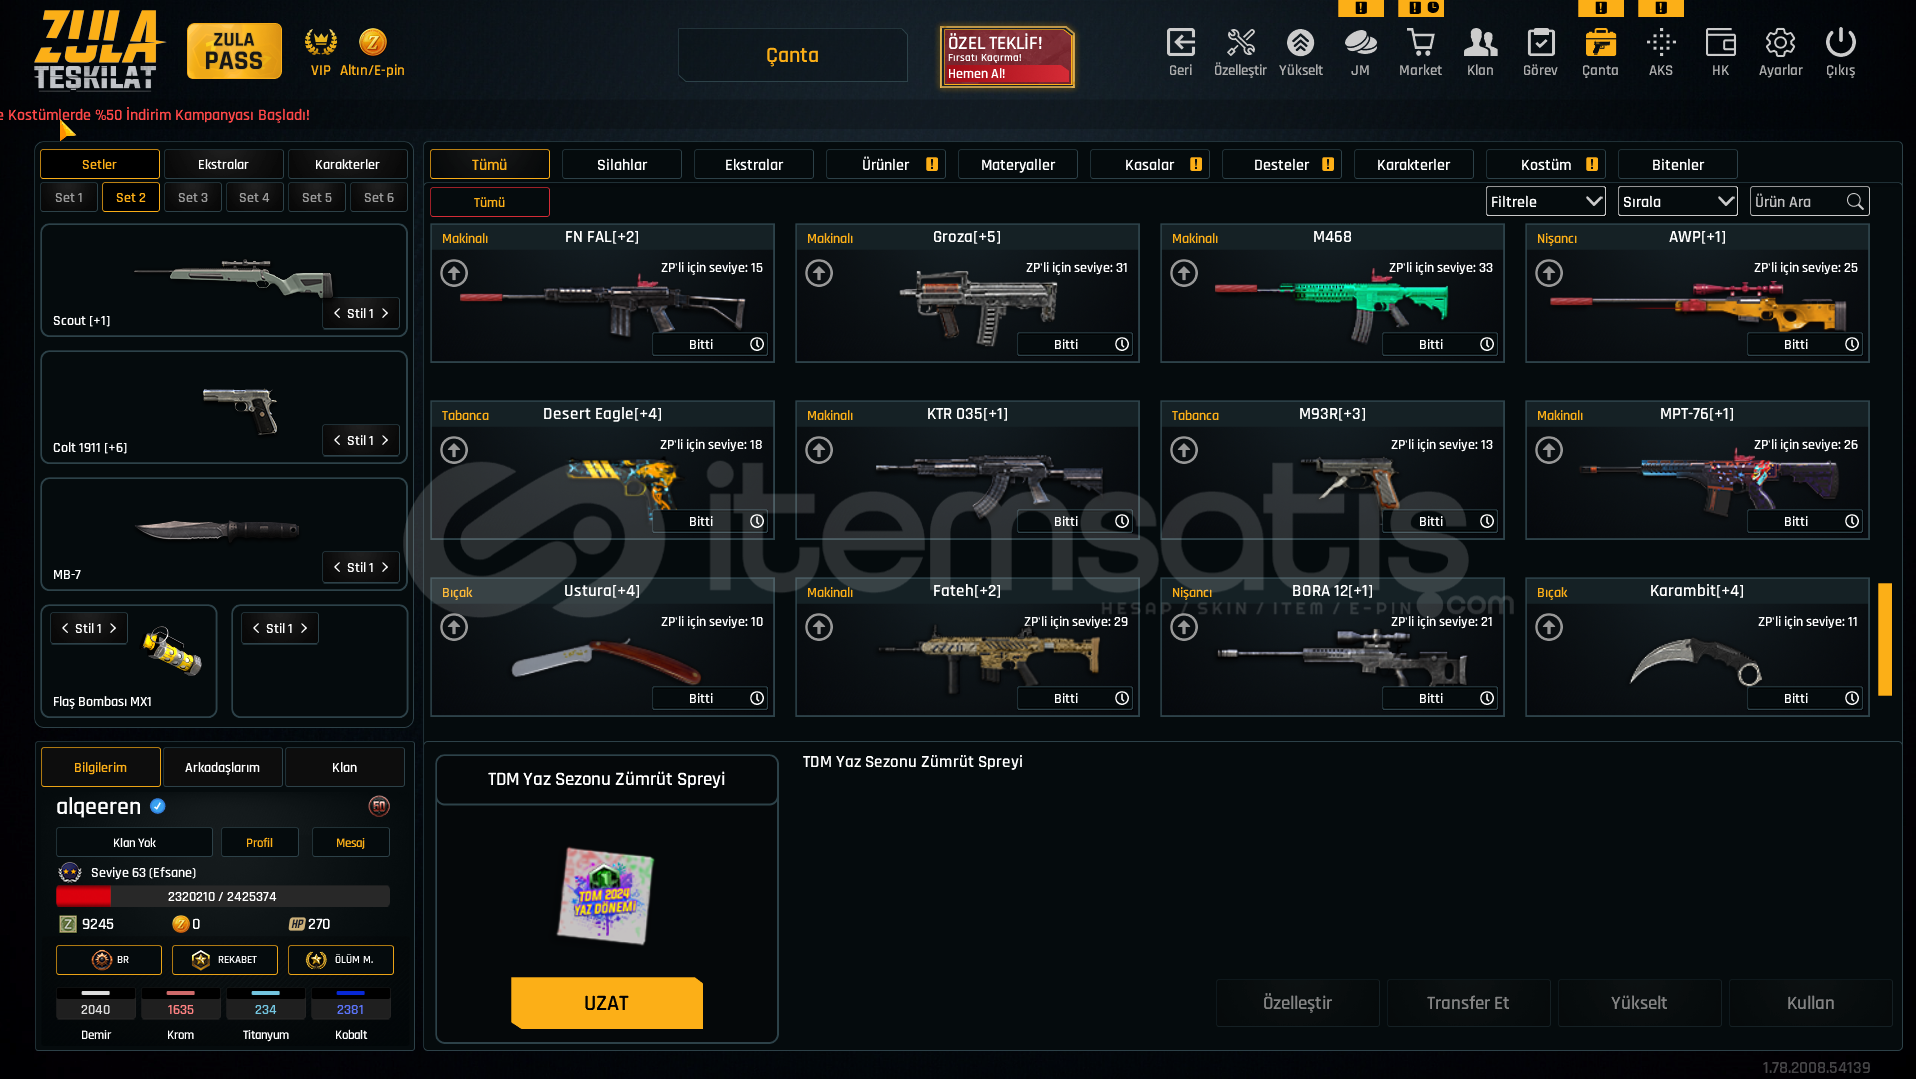The height and width of the screenshot is (1079, 1916).
Task: Click upgrade arrow on Karambit[+4] card
Action: pyautogui.click(x=1549, y=627)
